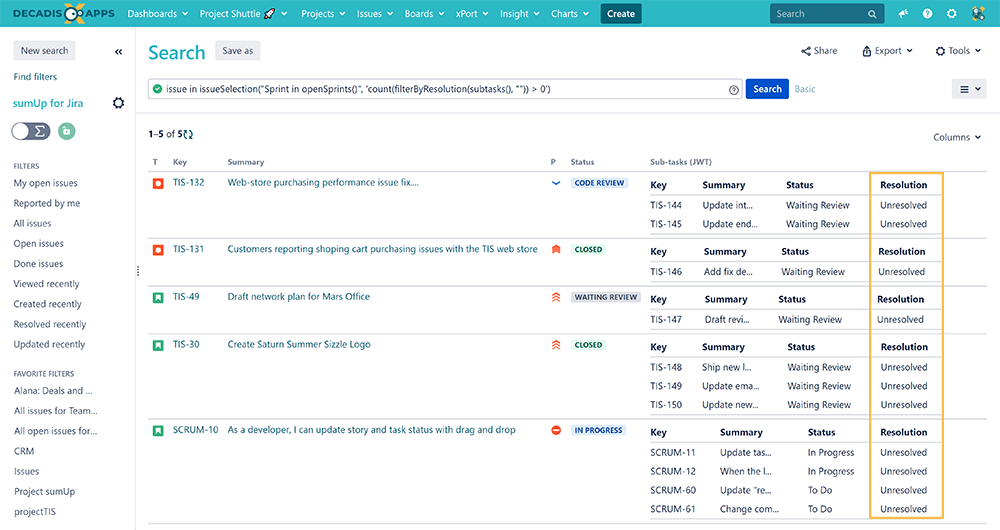Collapse the sidebar with double chevron icon
This screenshot has height=530, width=1000.
(119, 52)
